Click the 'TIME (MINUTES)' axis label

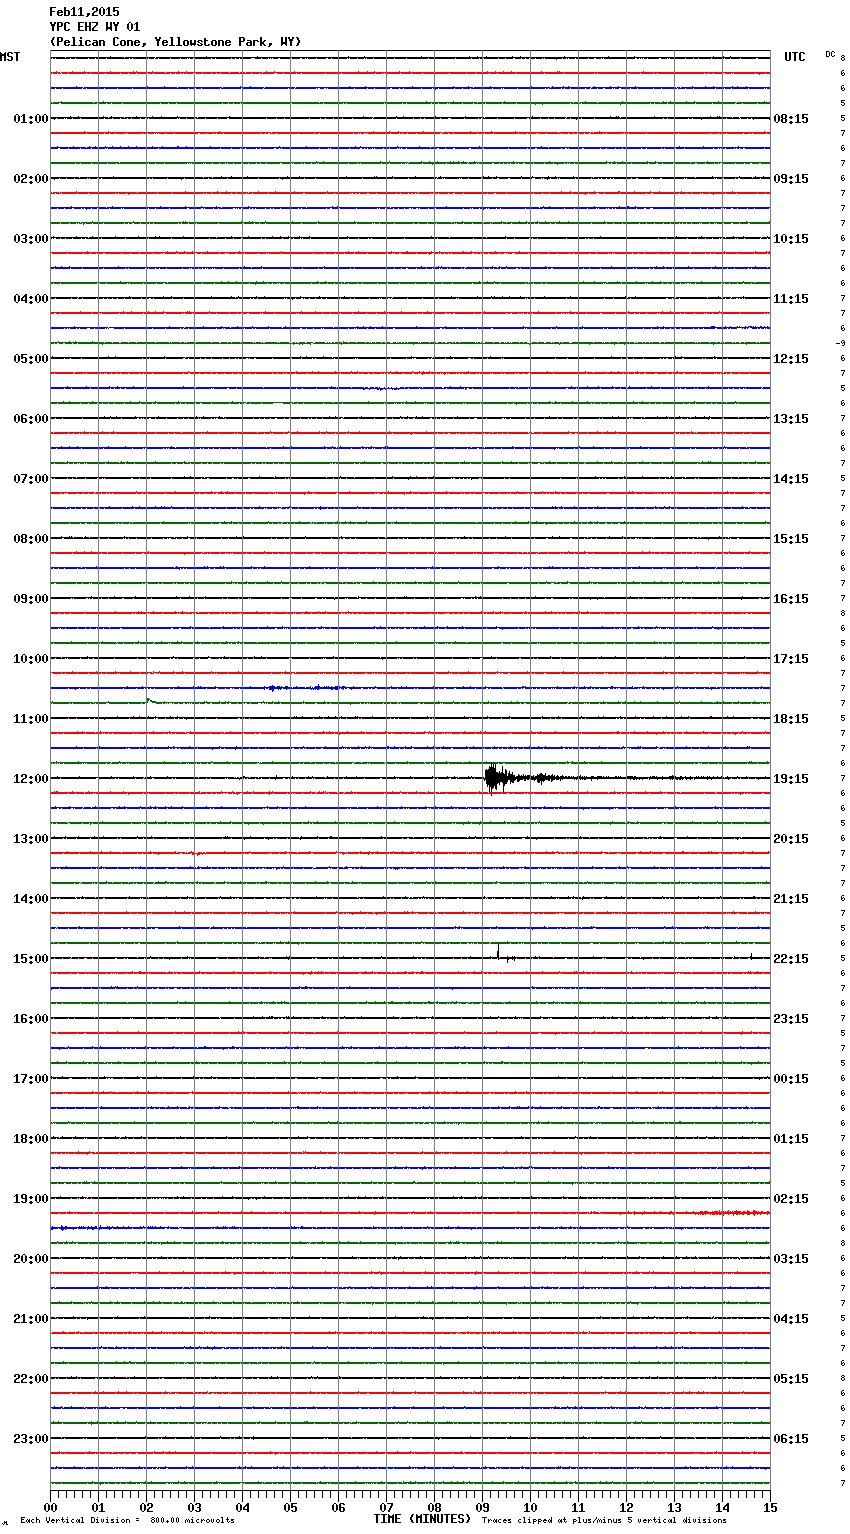pyautogui.click(x=422, y=1519)
